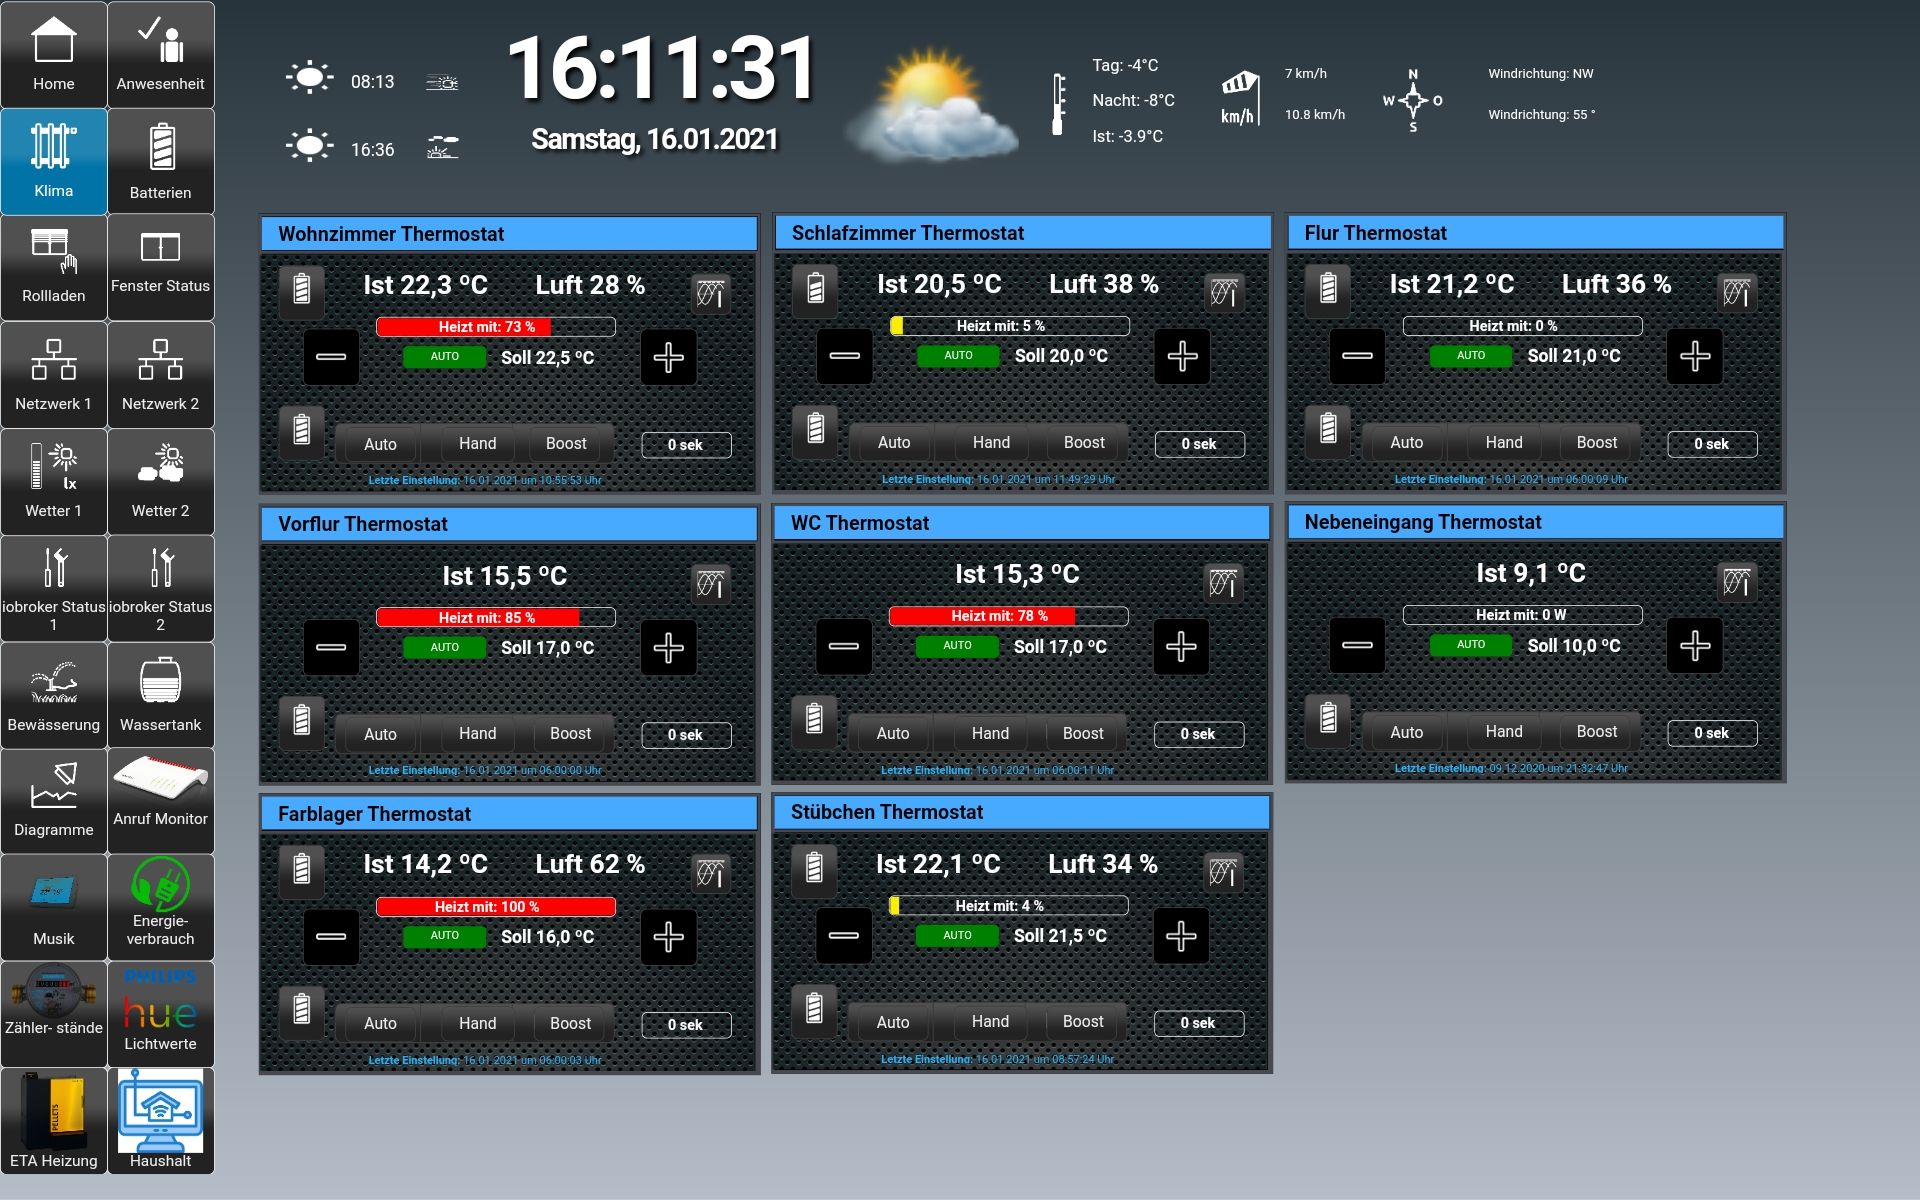The height and width of the screenshot is (1200, 1920).
Task: Open the Wassertank page
Action: click(x=160, y=696)
